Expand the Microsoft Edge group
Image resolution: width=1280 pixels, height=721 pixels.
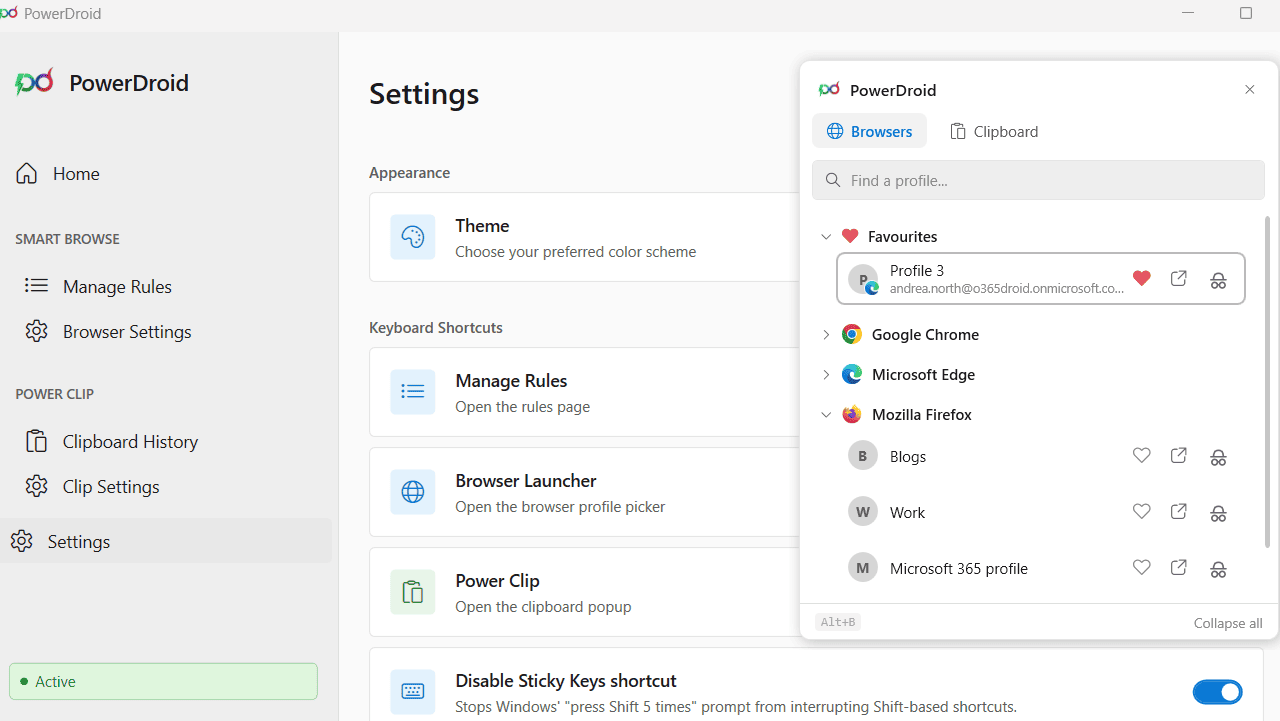click(826, 374)
